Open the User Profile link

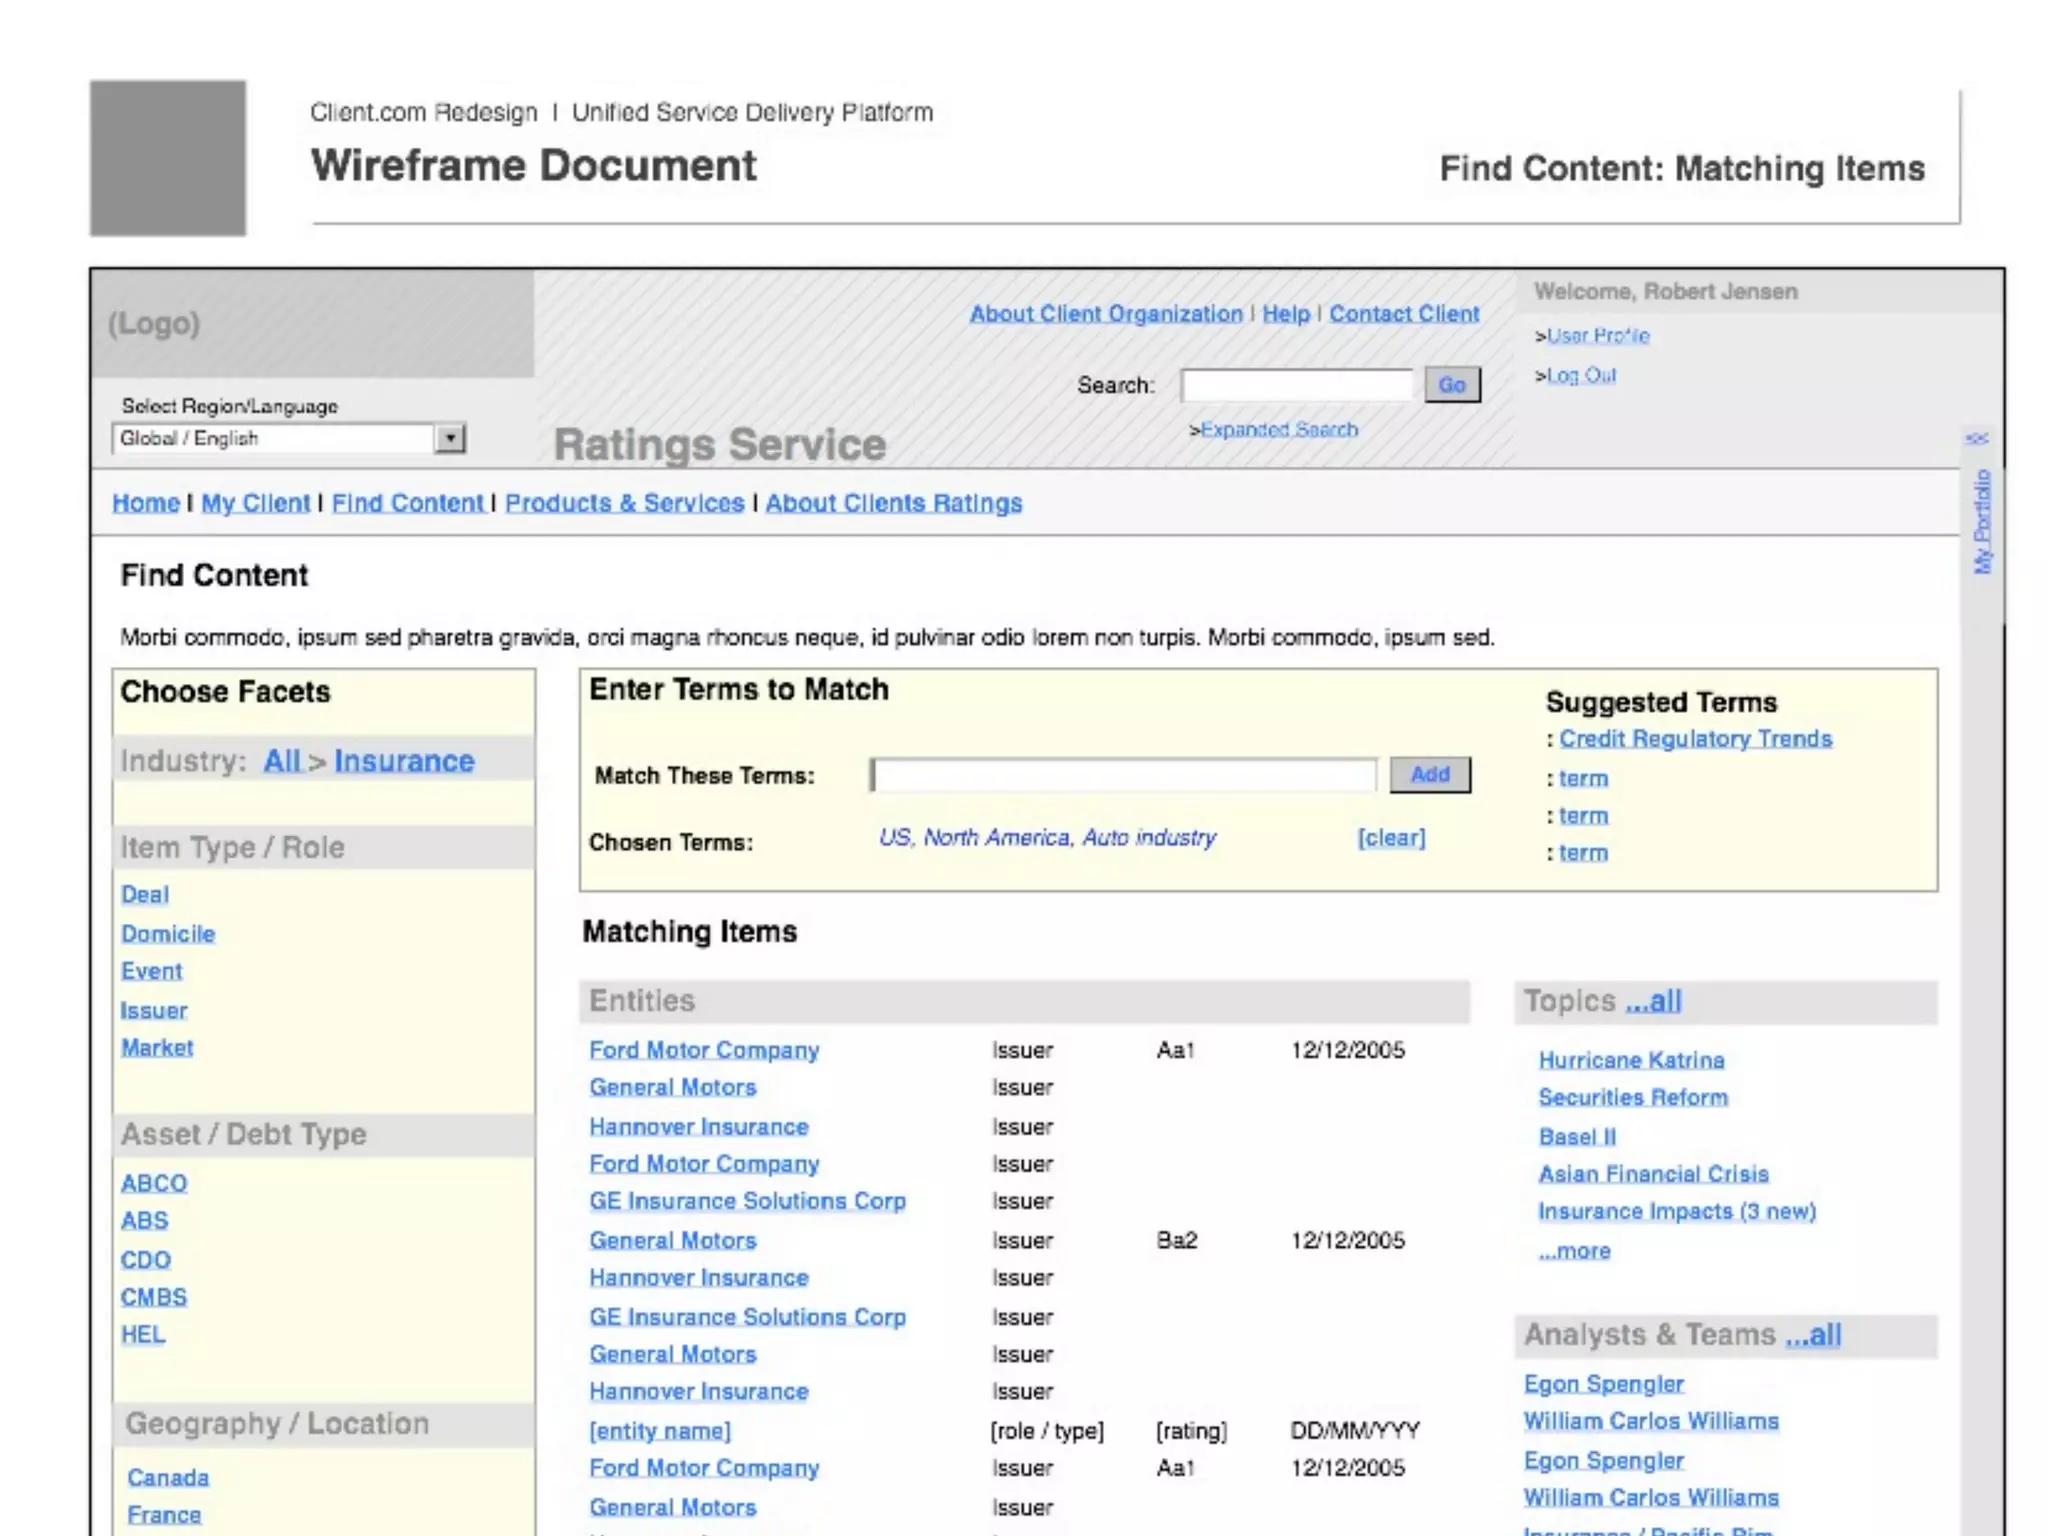coord(1597,336)
